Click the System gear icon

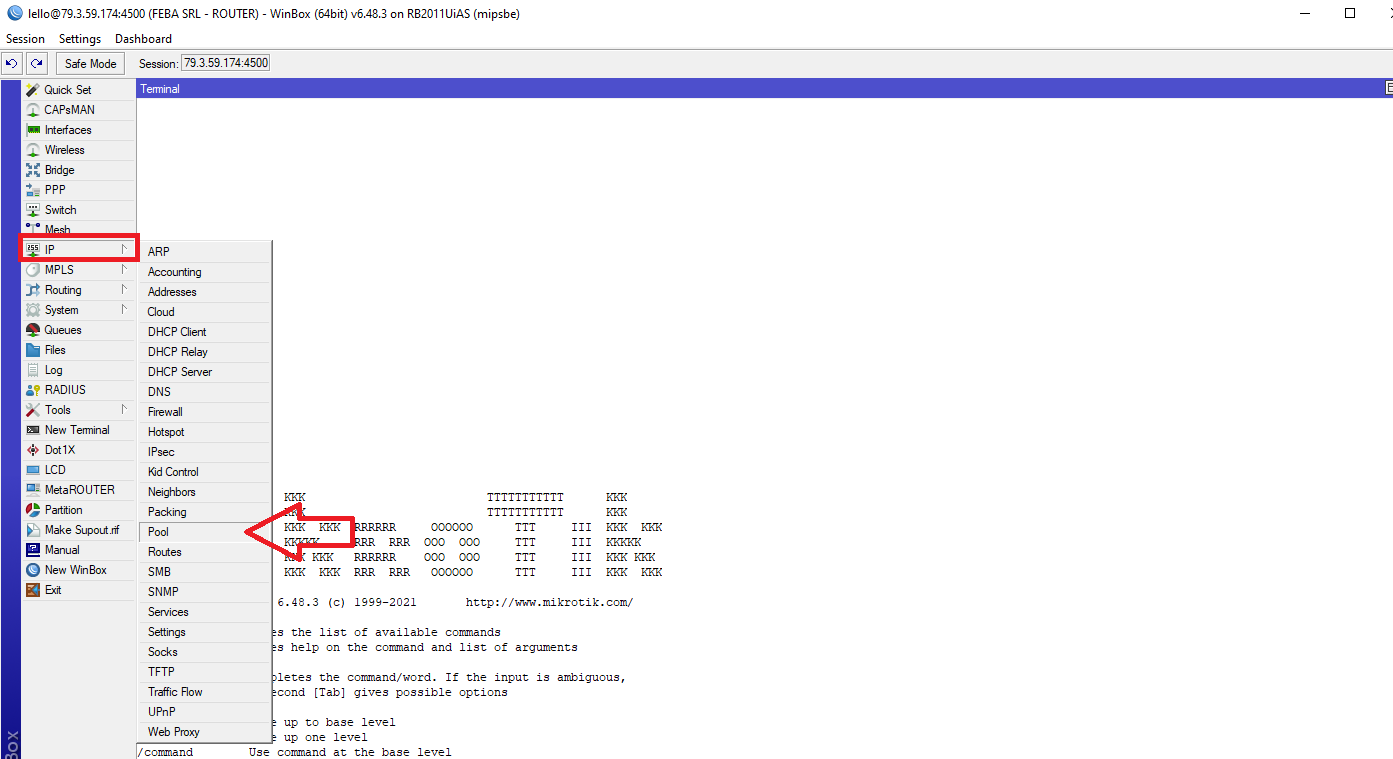point(33,310)
